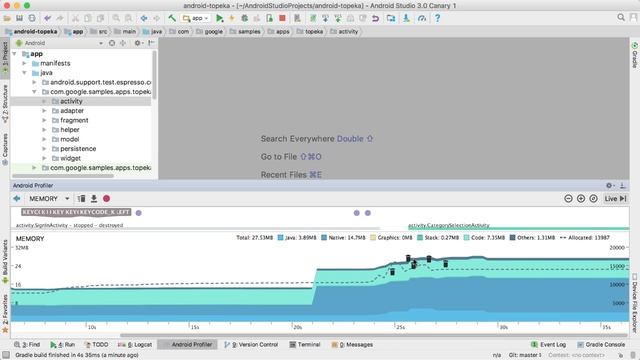Click the profiler timeline horizontal scrollbar

coord(373,335)
